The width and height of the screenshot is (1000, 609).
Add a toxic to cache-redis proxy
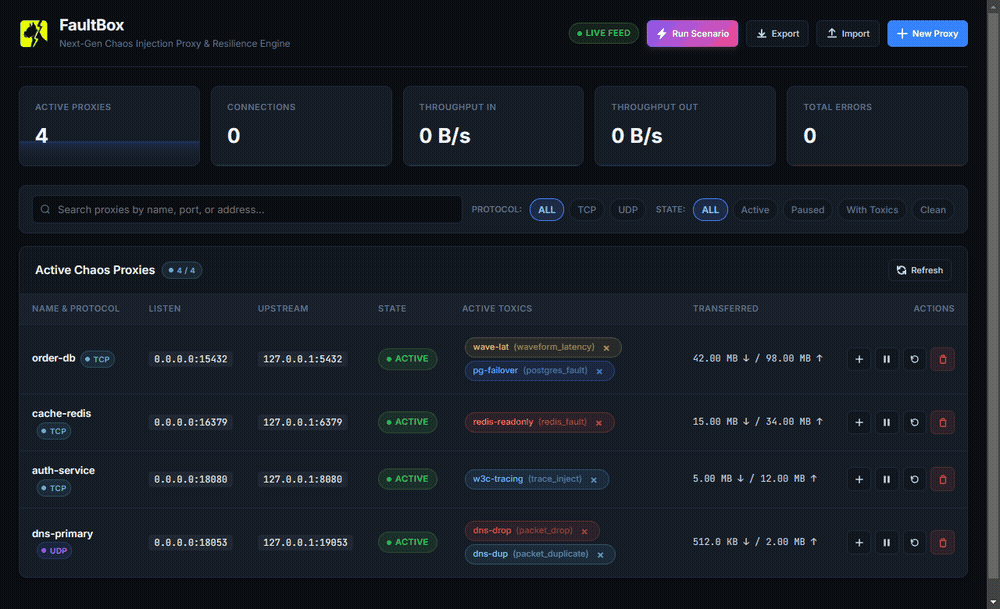point(859,422)
